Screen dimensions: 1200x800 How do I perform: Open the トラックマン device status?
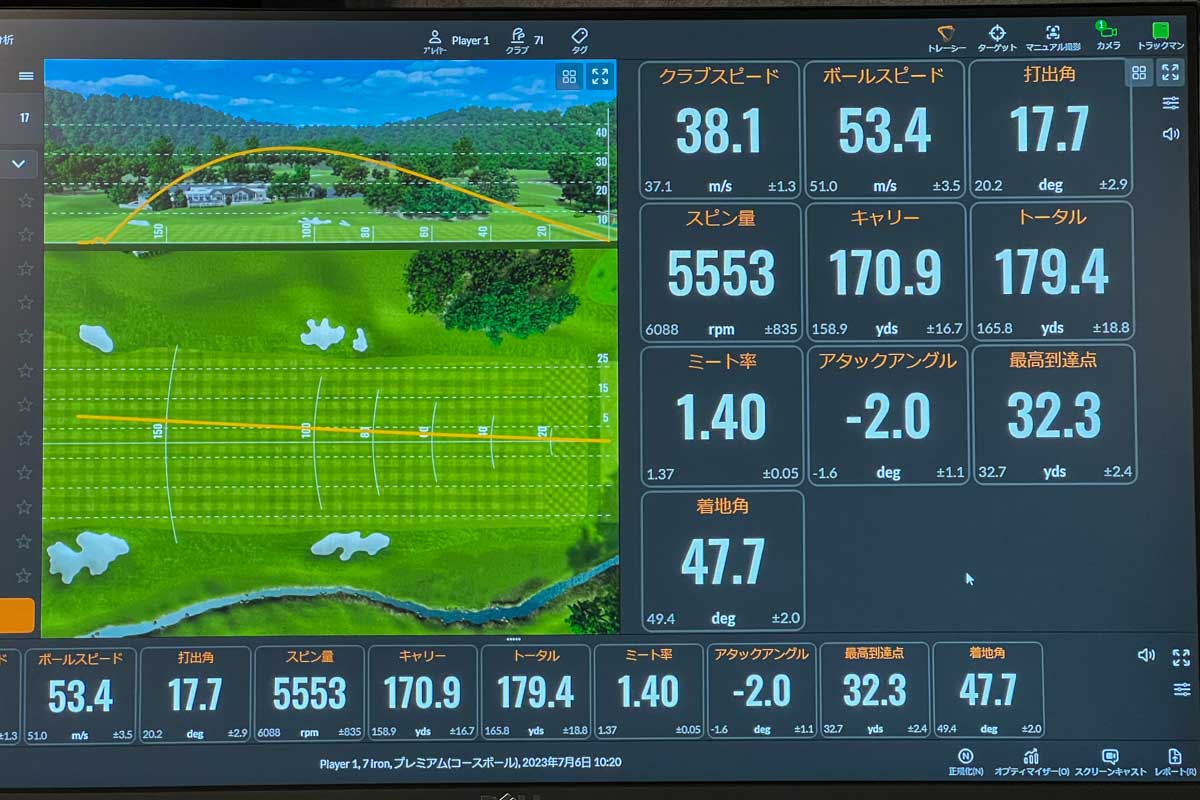[1160, 38]
